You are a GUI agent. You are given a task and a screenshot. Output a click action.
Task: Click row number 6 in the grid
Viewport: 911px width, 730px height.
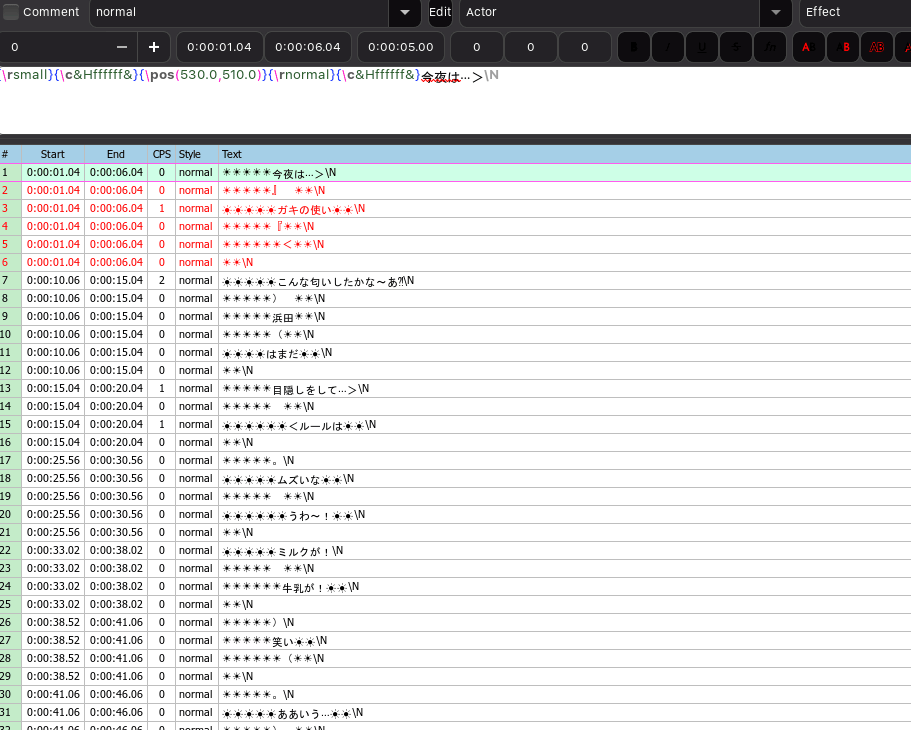pos(5,262)
